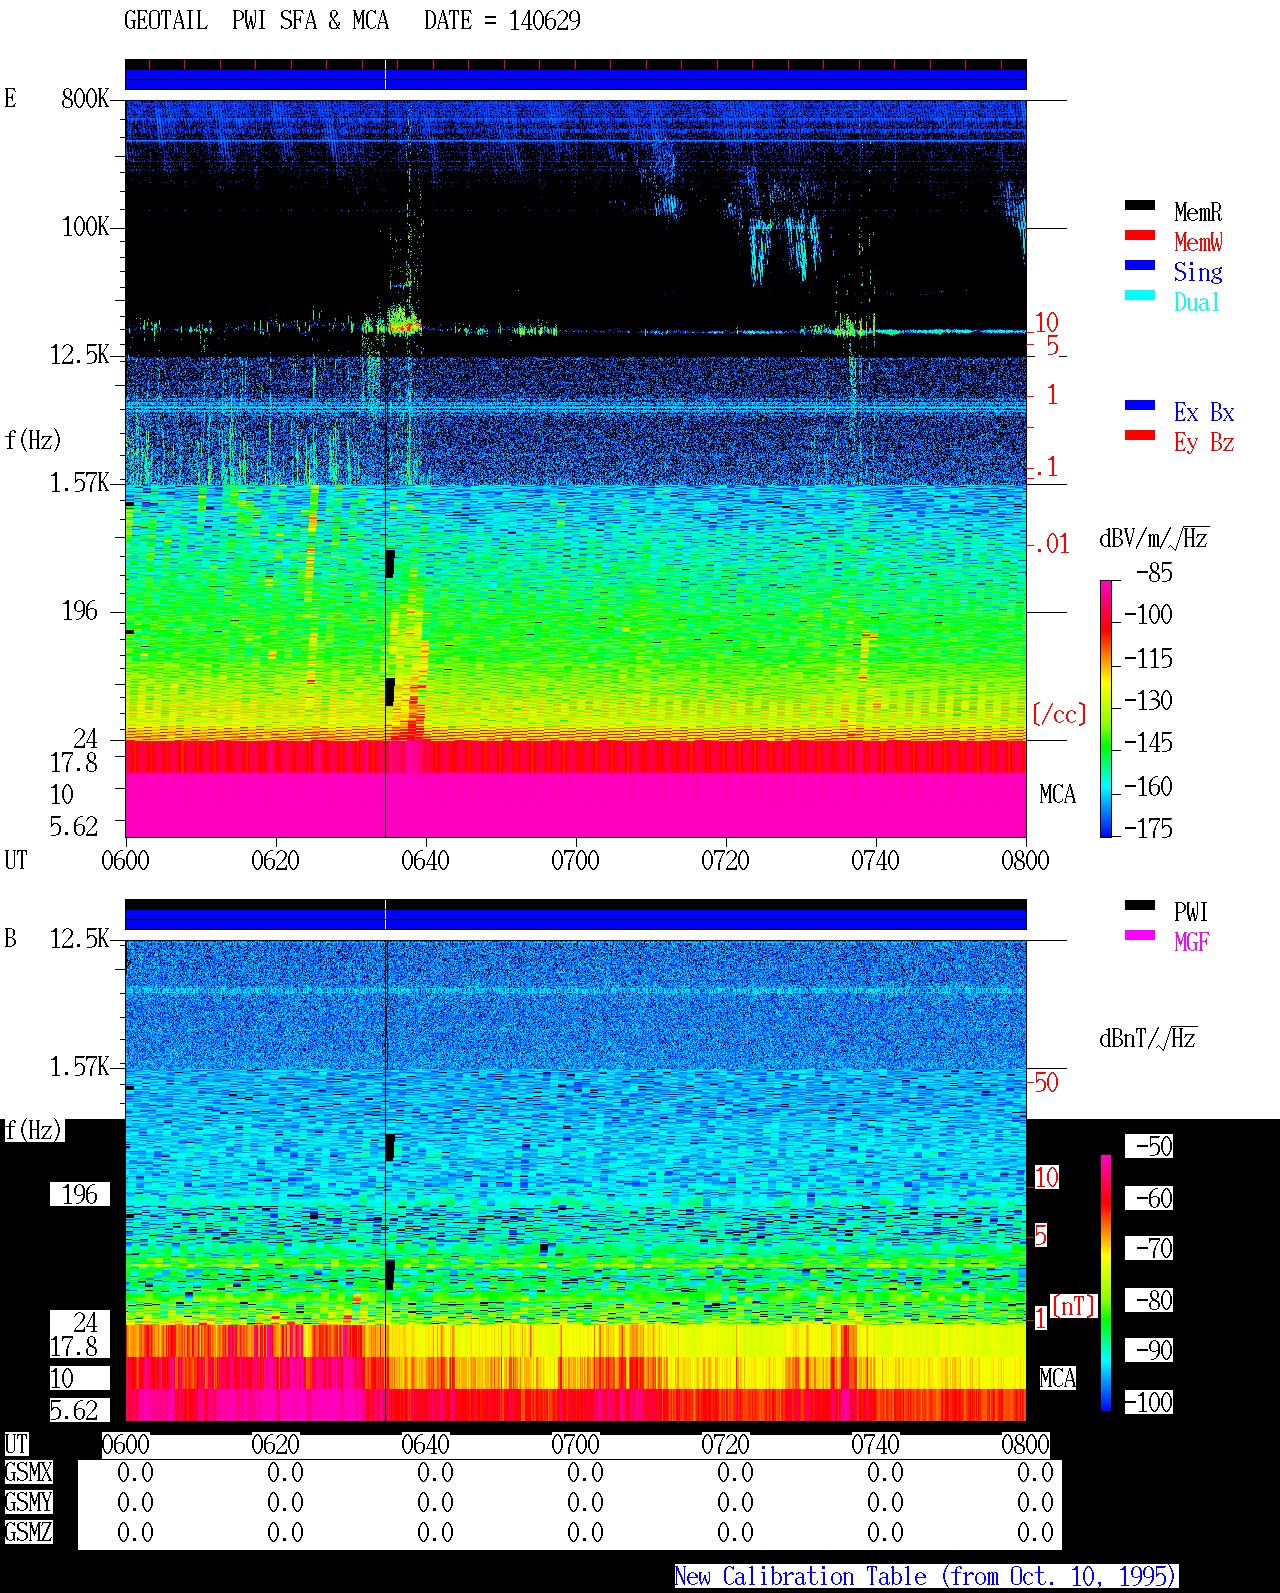Click the red MemW legend swatch

(1139, 235)
